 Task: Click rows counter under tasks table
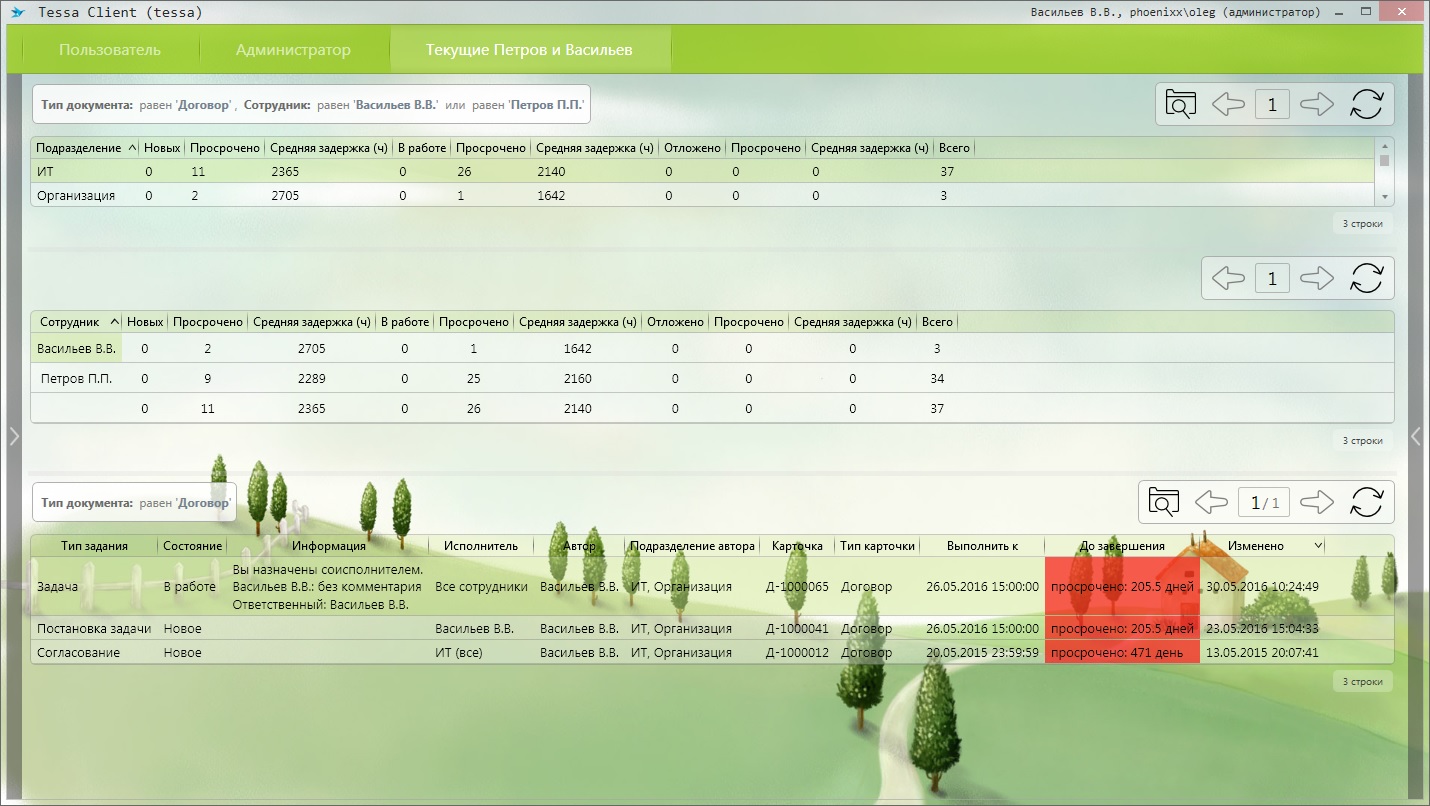tap(1362, 681)
